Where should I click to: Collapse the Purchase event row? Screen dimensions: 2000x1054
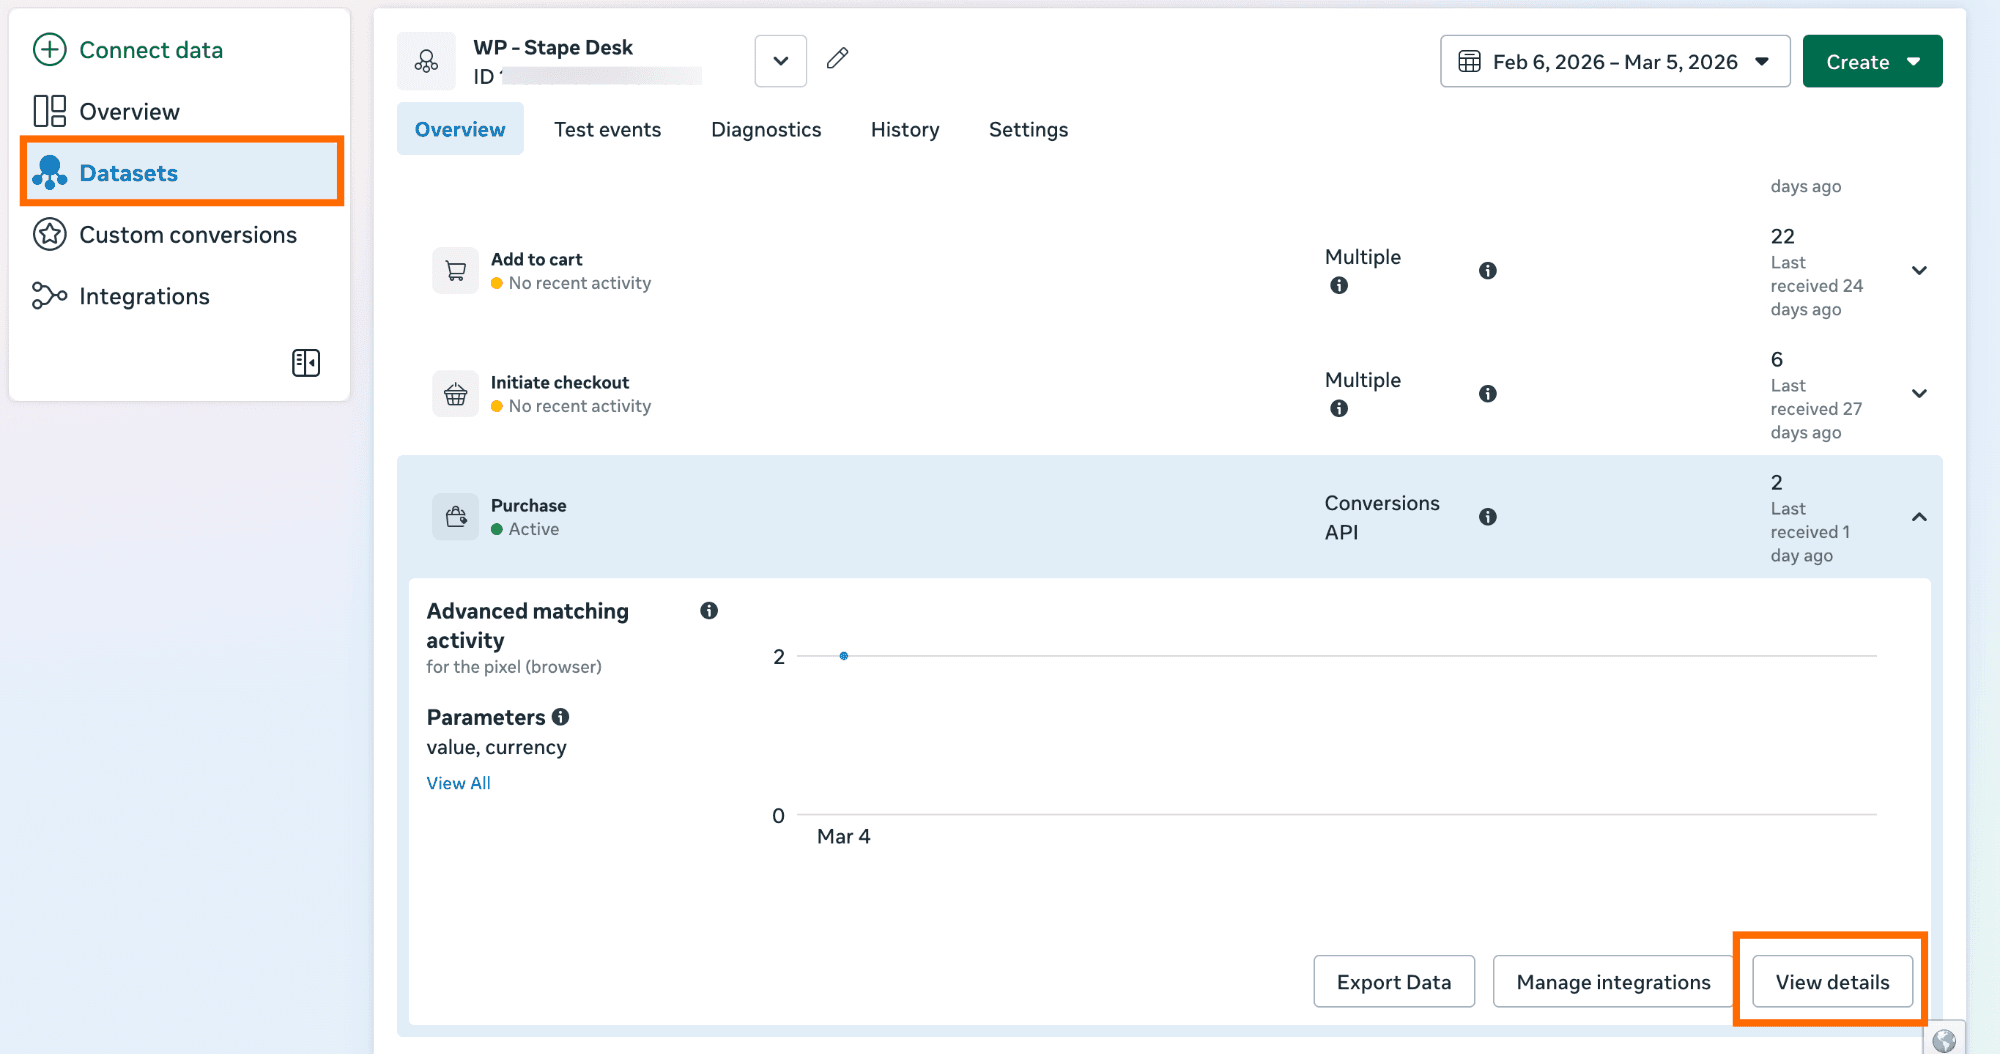(1919, 517)
